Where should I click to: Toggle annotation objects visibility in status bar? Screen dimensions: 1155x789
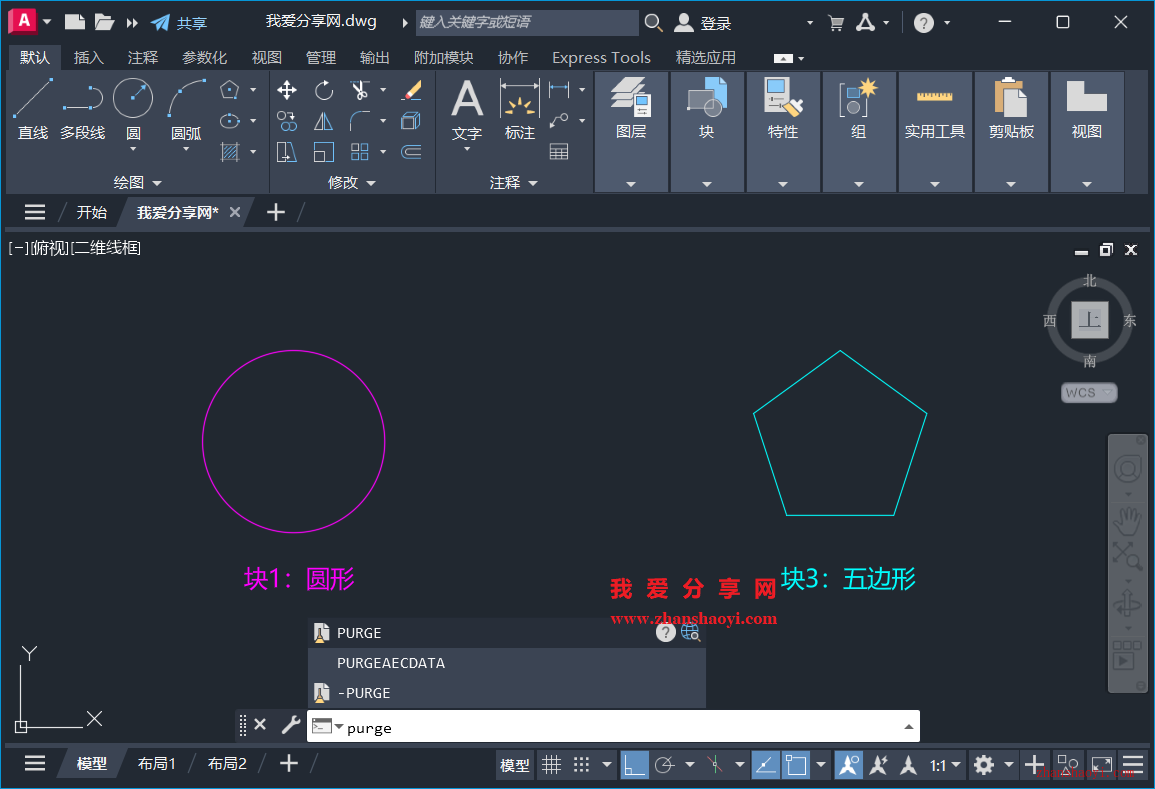click(x=849, y=765)
